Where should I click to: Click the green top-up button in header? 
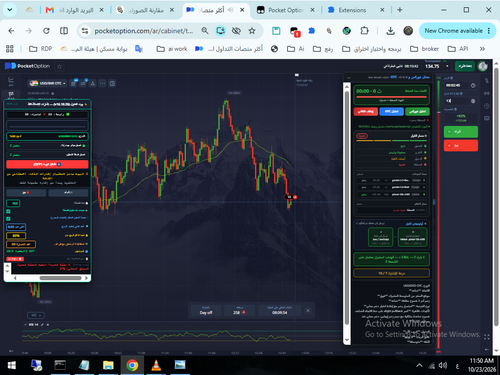coord(465,66)
